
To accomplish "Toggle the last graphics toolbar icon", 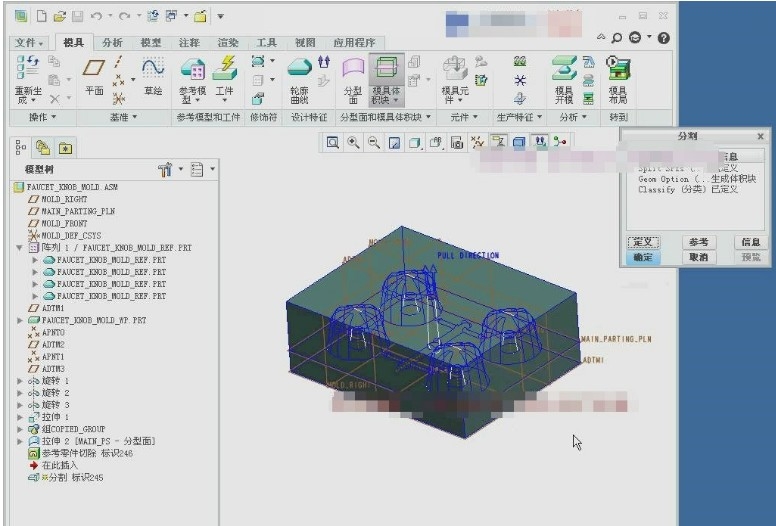I will 560,143.
